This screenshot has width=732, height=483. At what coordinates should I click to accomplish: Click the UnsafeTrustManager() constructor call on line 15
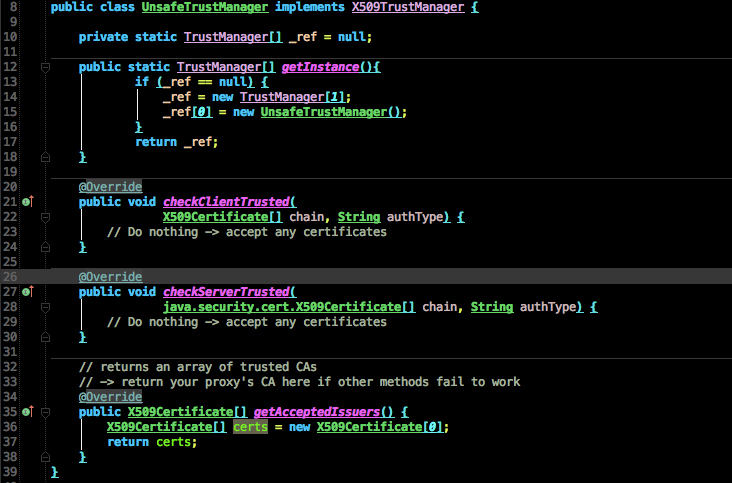331,112
